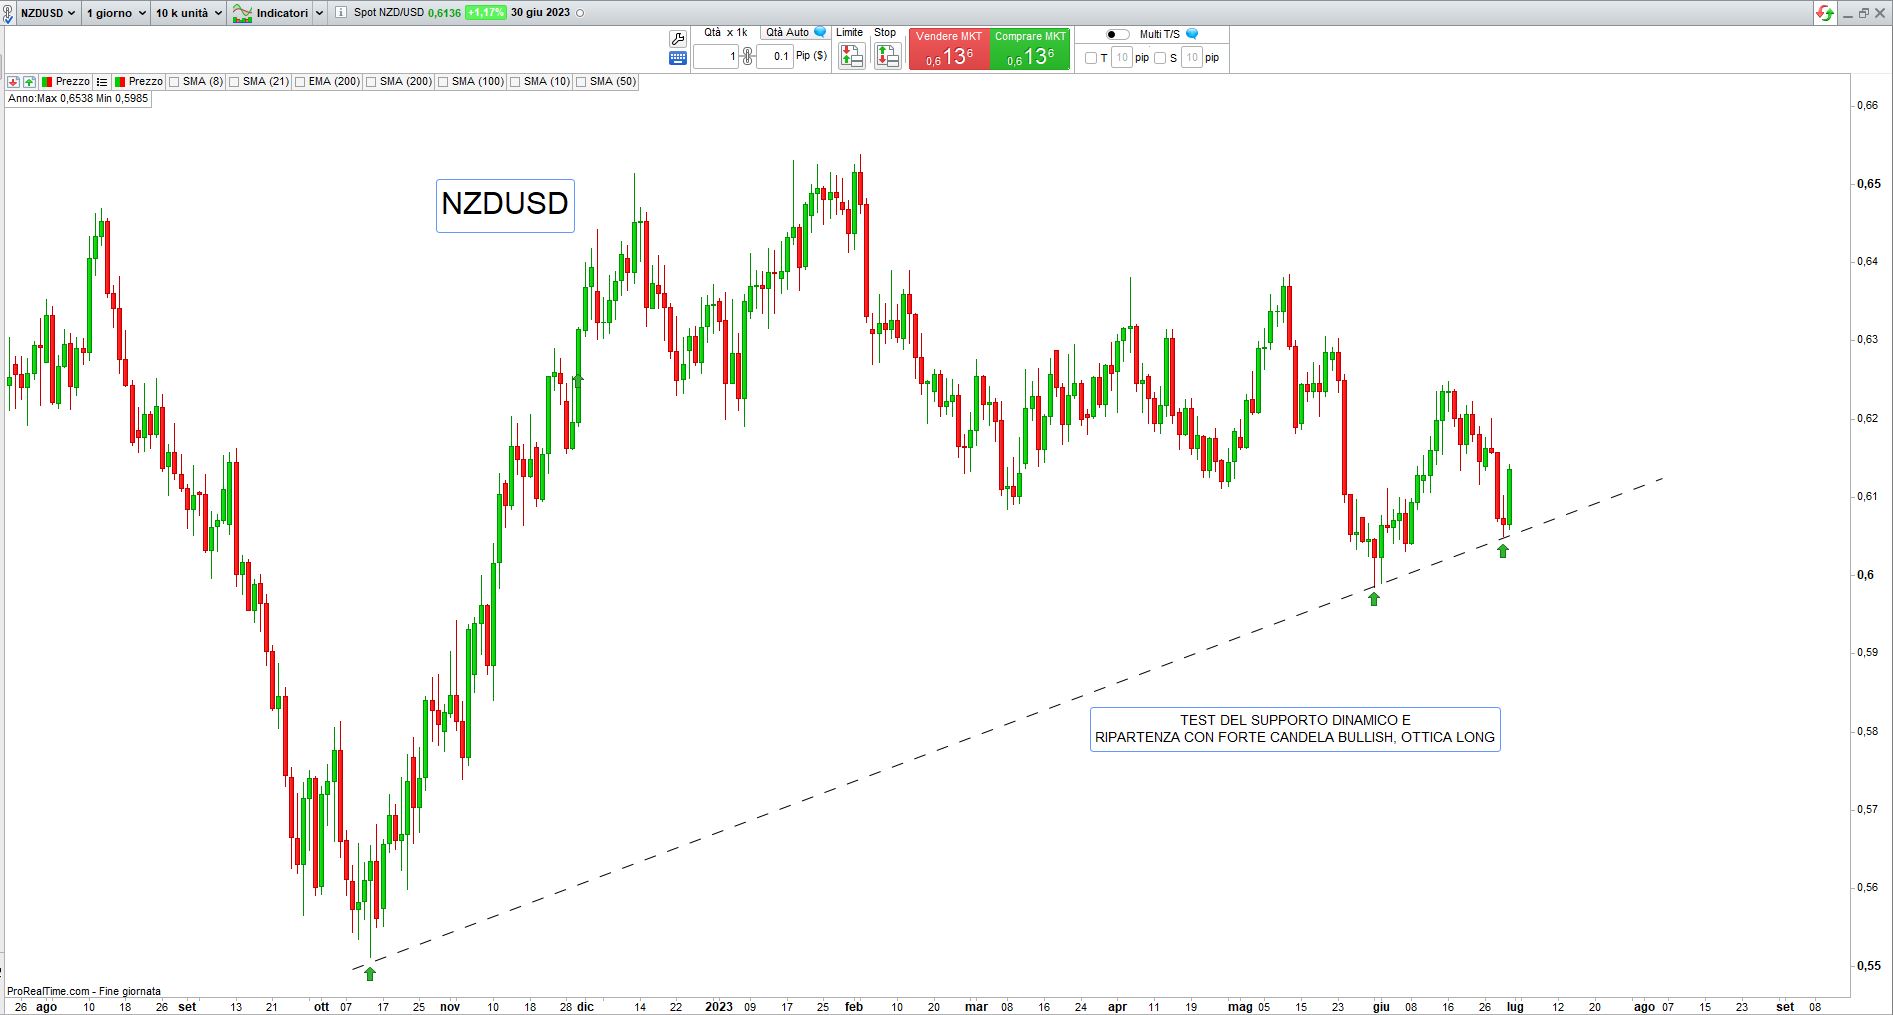This screenshot has height=1015, width=1893.
Task: Click the 2023 label on the time axis
Action: pyautogui.click(x=718, y=1007)
